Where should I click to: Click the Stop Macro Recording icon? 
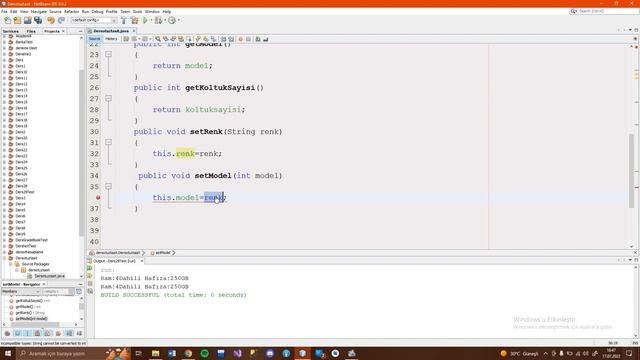pos(248,39)
